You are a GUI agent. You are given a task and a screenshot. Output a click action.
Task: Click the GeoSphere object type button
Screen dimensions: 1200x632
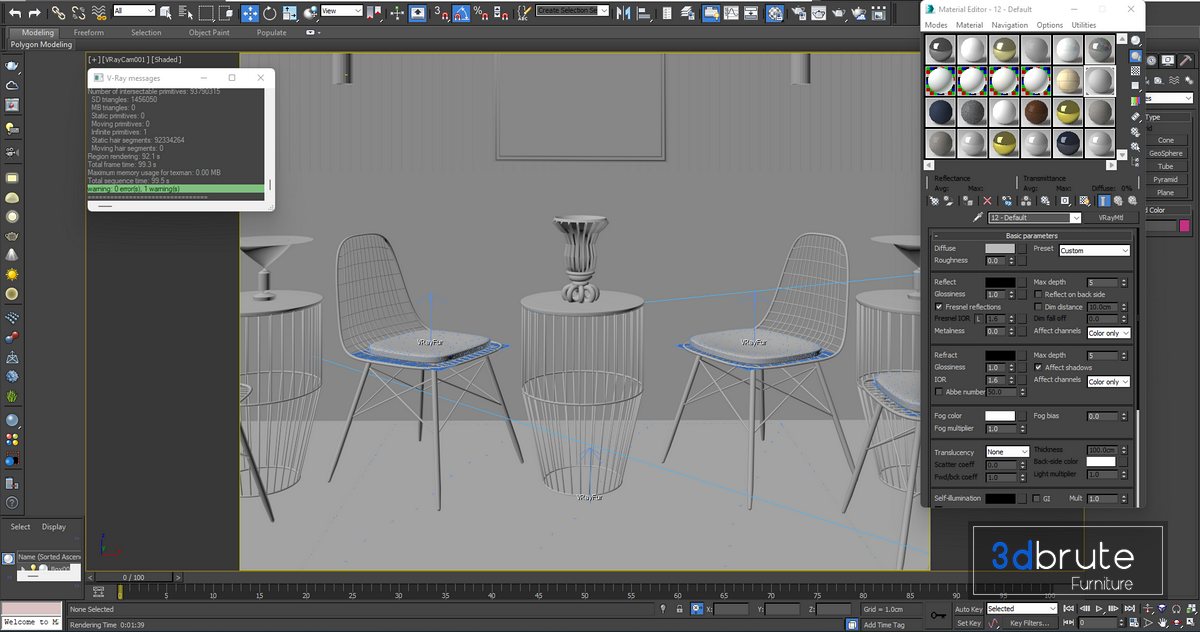(x=1165, y=153)
